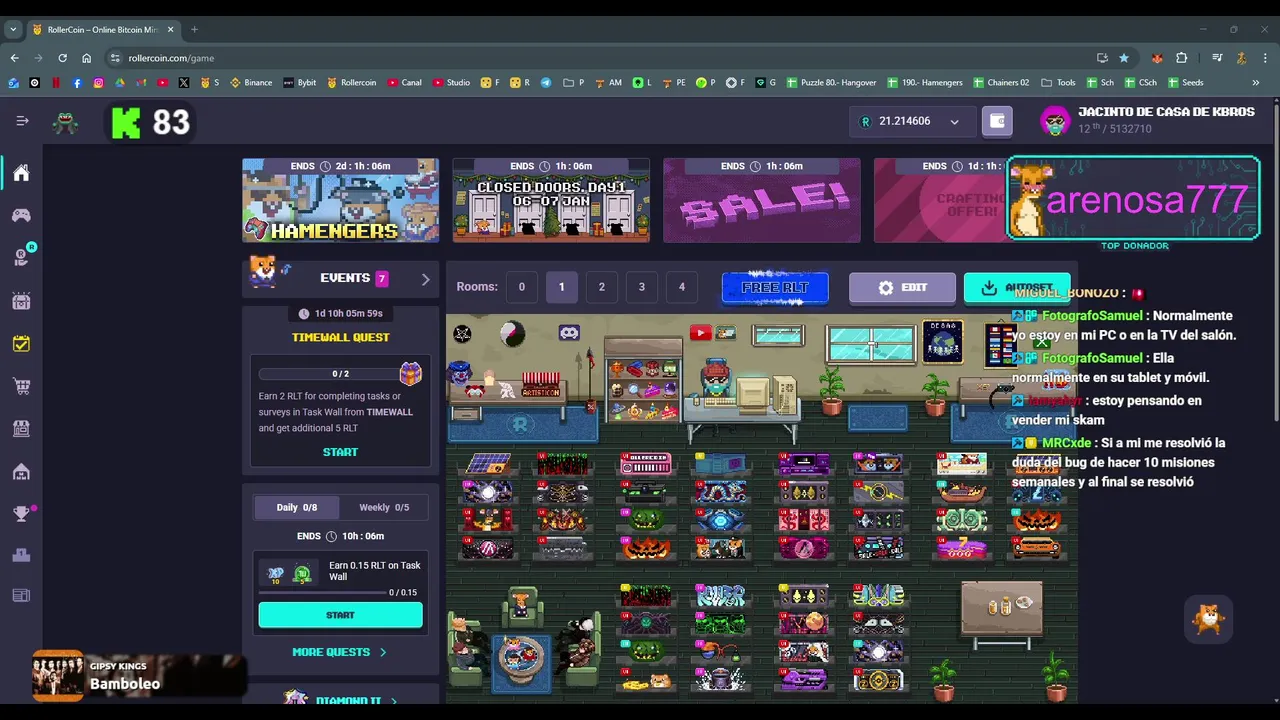Expand the balance currency dropdown
The image size is (1280, 720).
[954, 122]
